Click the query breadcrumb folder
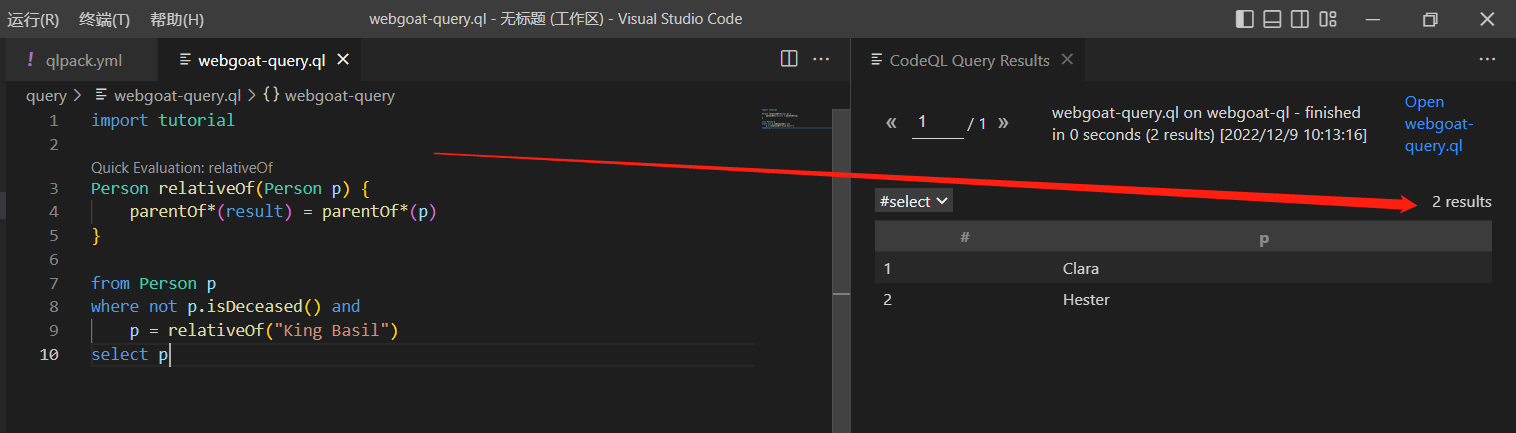Viewport: 1516px width, 433px height. 46,96
